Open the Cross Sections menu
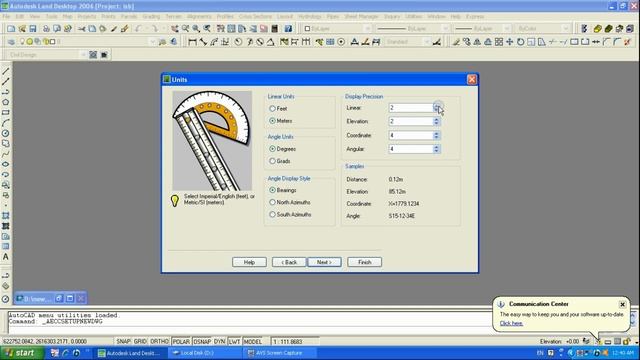Screen dimensions: 640x360 coord(255,17)
